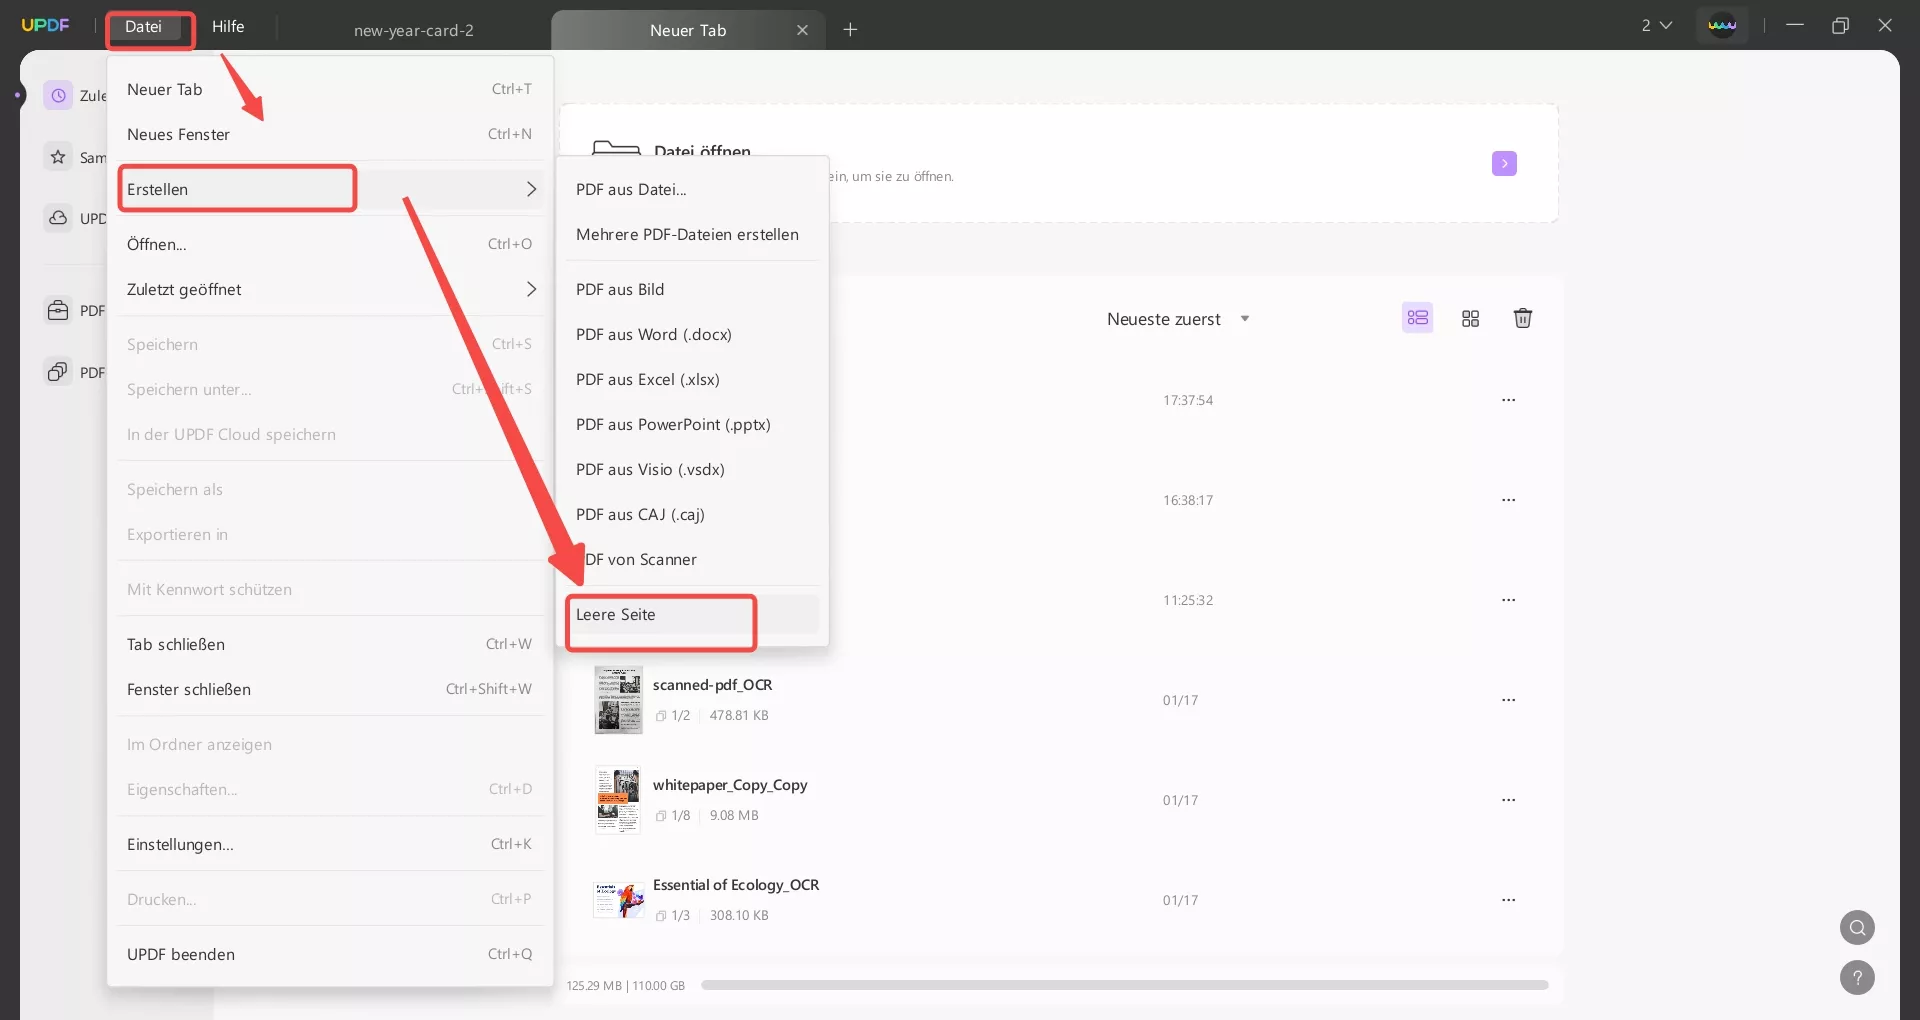Close the Neuer Tab tab
Screen dimensions: 1920x1020
pos(802,30)
